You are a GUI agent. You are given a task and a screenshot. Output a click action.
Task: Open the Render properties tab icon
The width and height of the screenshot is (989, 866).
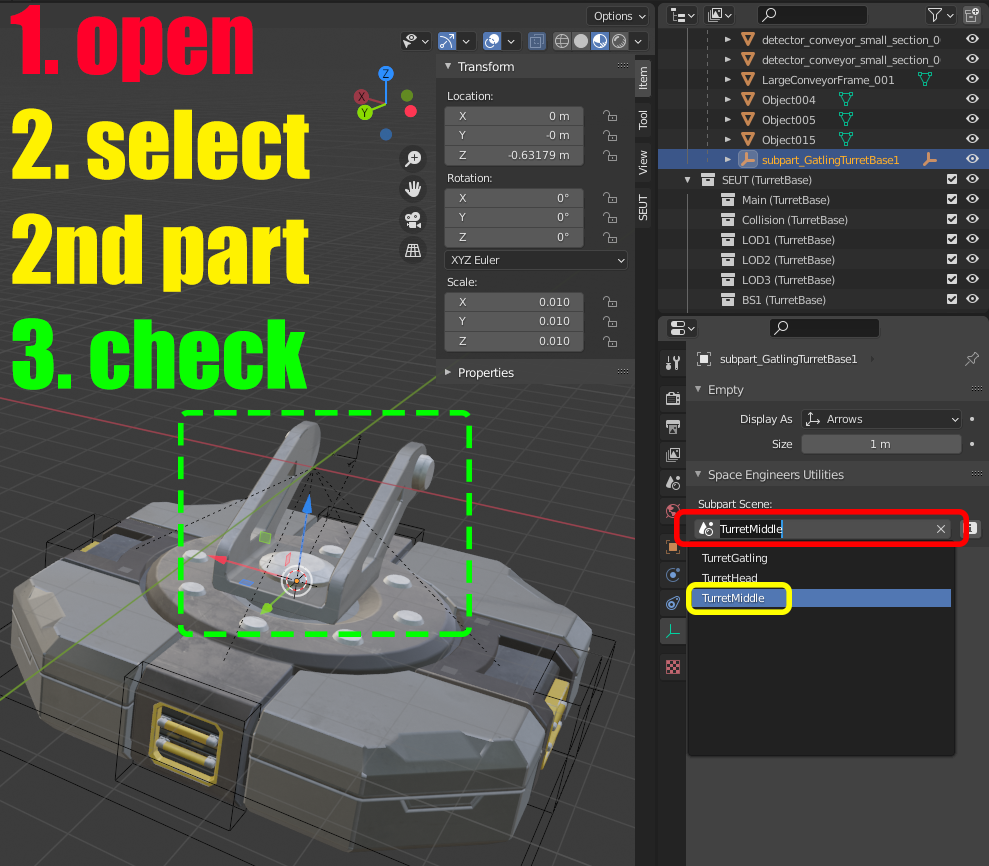point(673,398)
